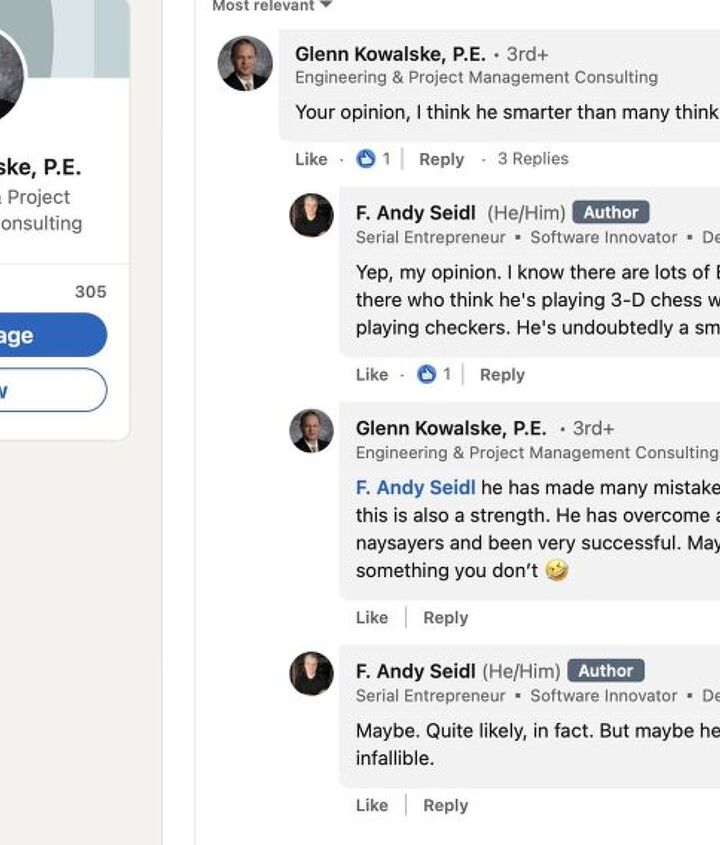The width and height of the screenshot is (720, 845).
Task: Reply to Glenn Kowalske's top comment
Action: [441, 159]
